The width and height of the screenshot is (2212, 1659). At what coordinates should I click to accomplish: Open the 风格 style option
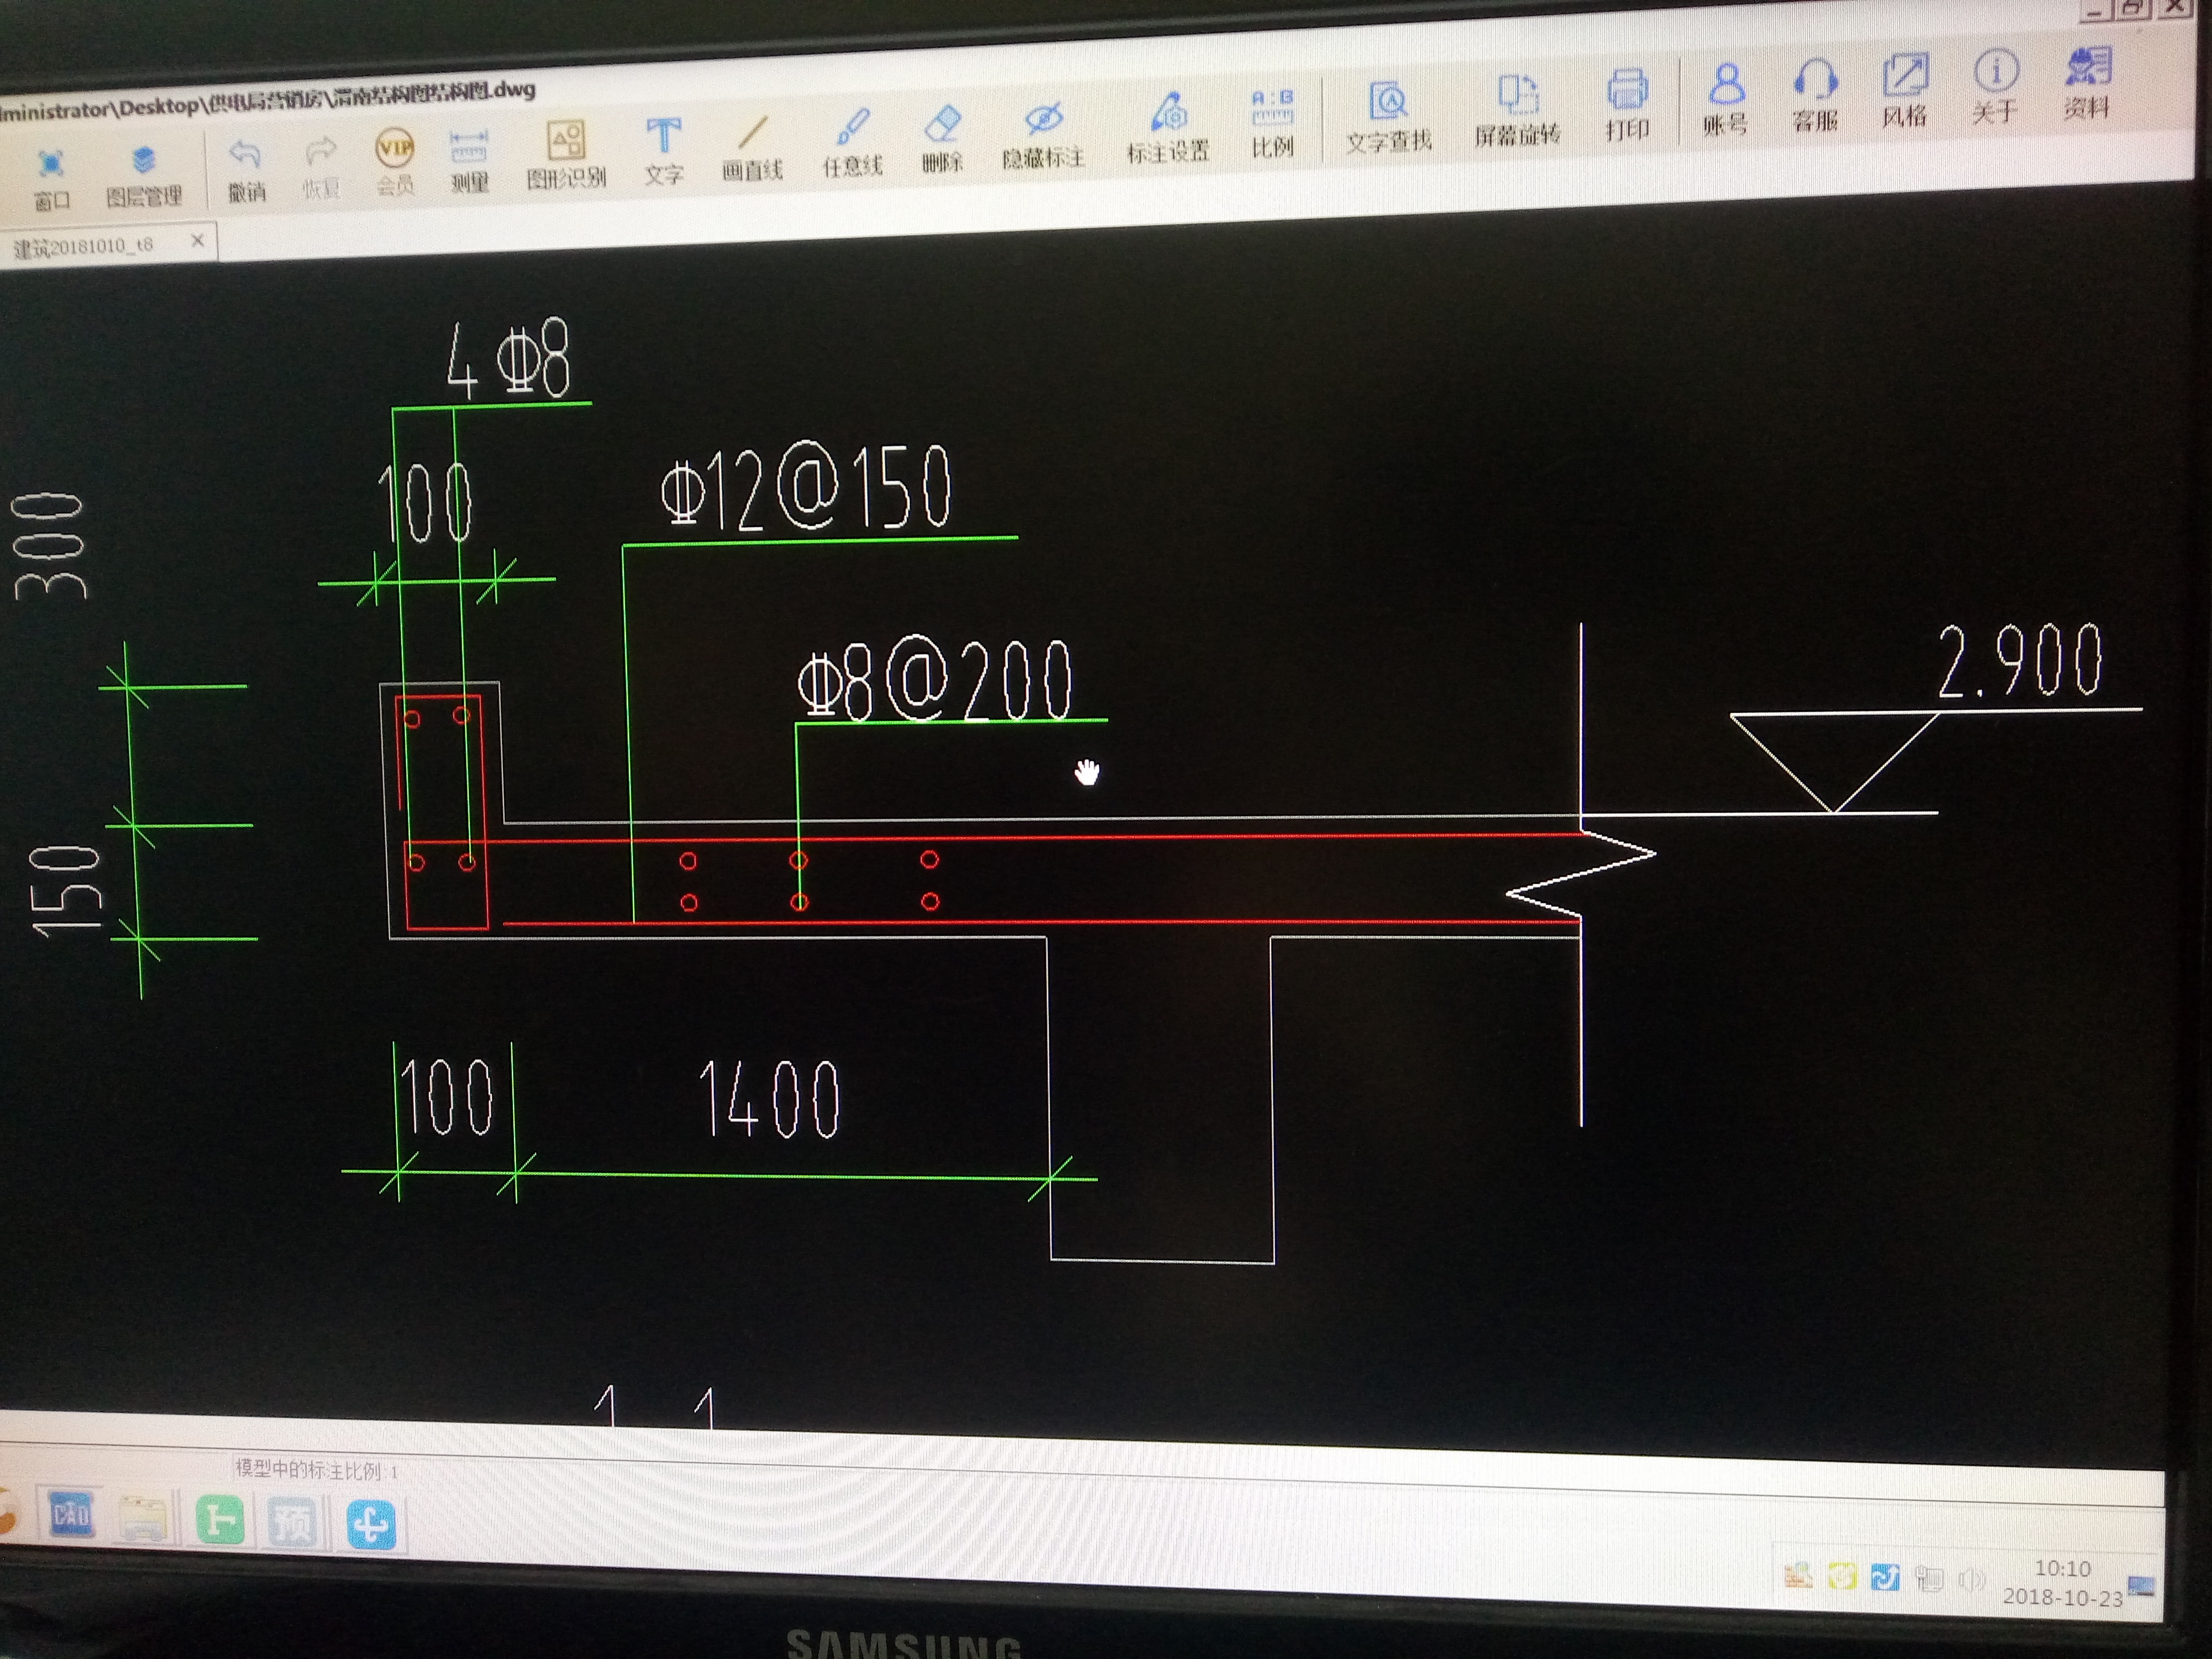click(x=1904, y=91)
